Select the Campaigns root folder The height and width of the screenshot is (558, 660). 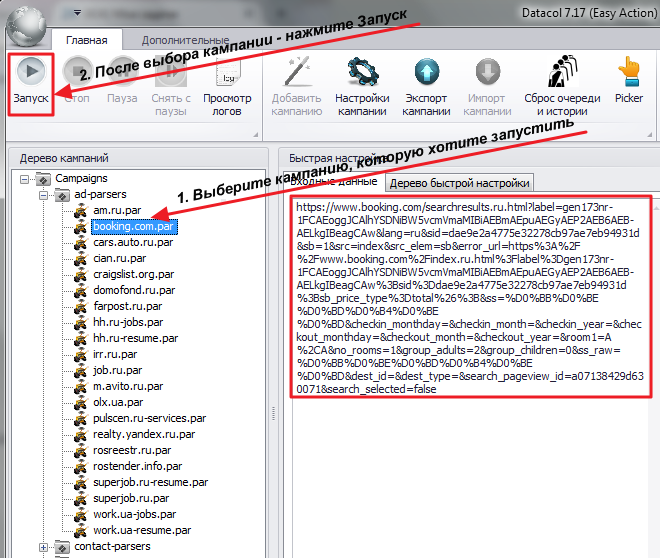[81, 178]
